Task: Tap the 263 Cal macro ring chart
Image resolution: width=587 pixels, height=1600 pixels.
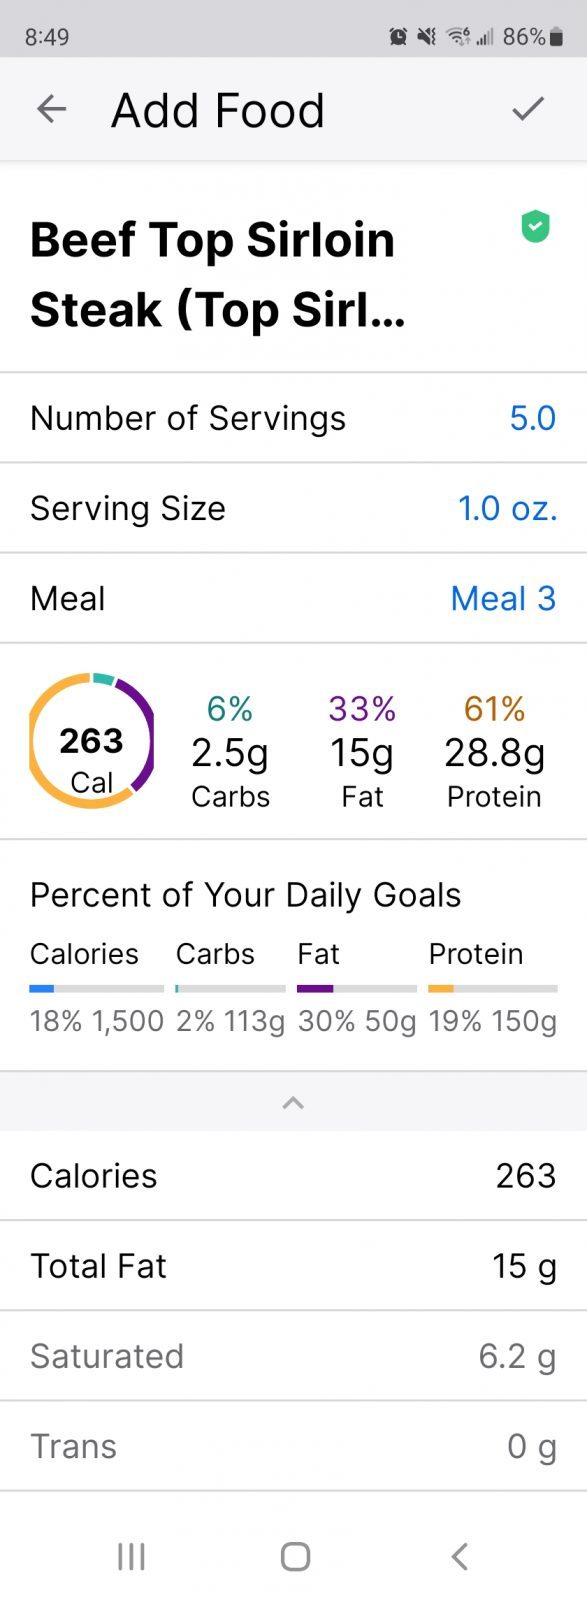Action: pos(91,740)
